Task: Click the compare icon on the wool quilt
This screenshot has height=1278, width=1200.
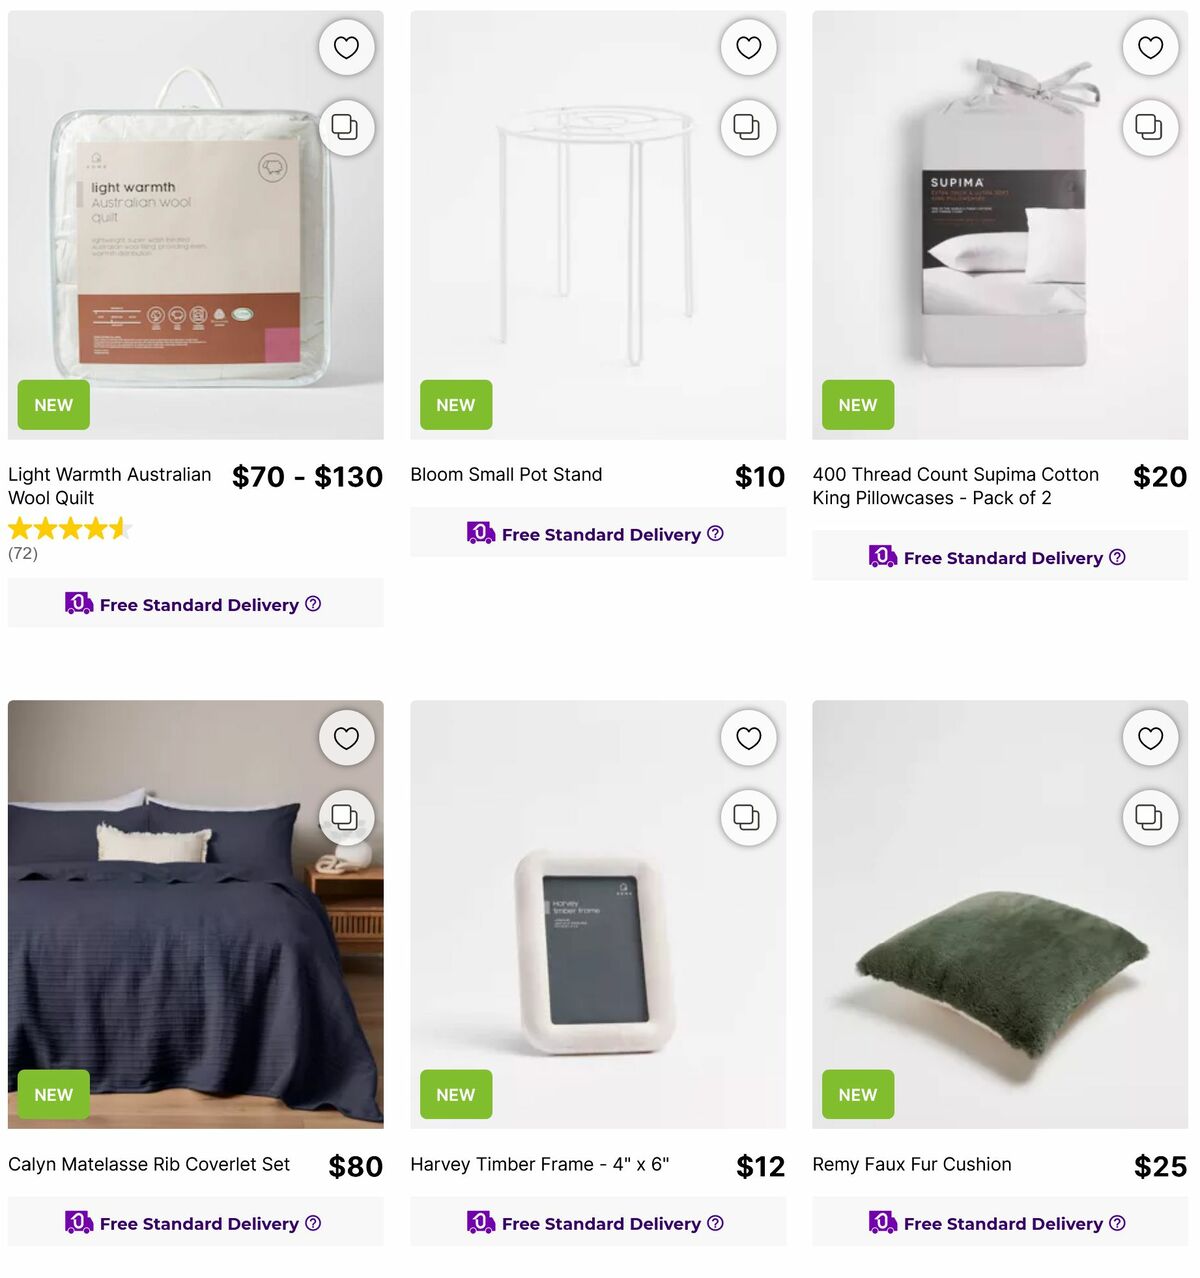Action: (x=347, y=128)
